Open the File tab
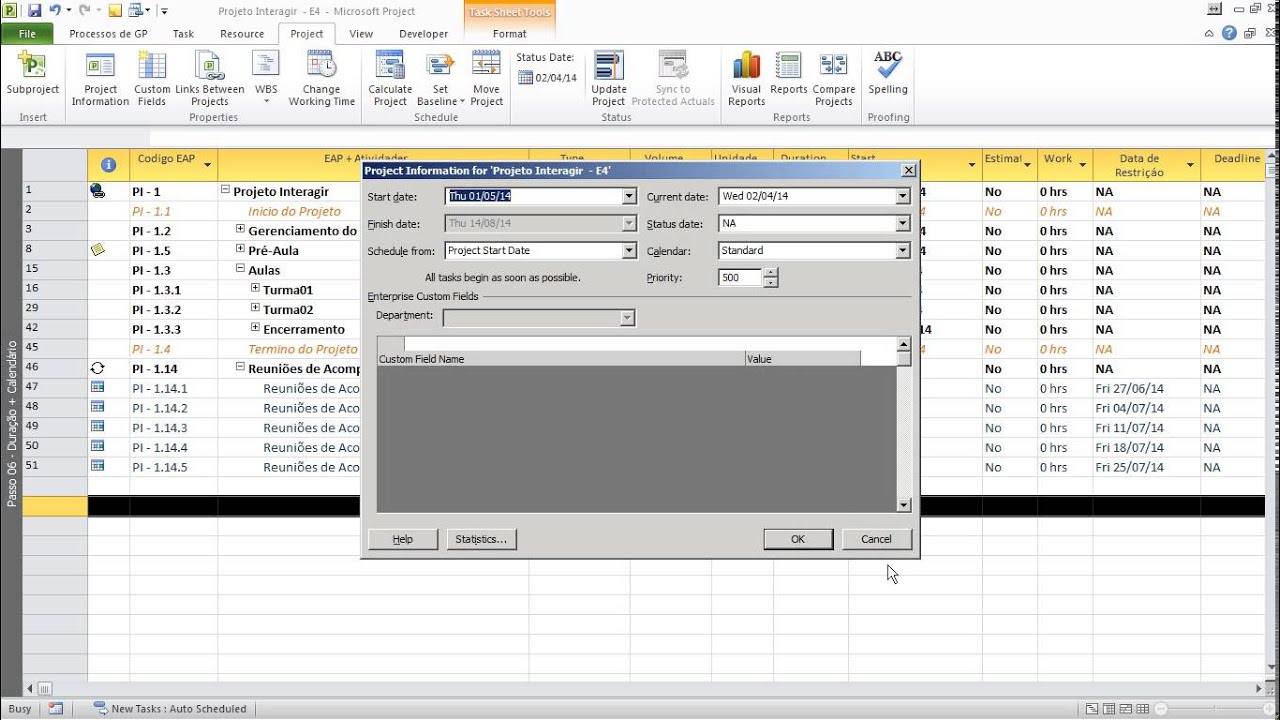 click(x=27, y=33)
